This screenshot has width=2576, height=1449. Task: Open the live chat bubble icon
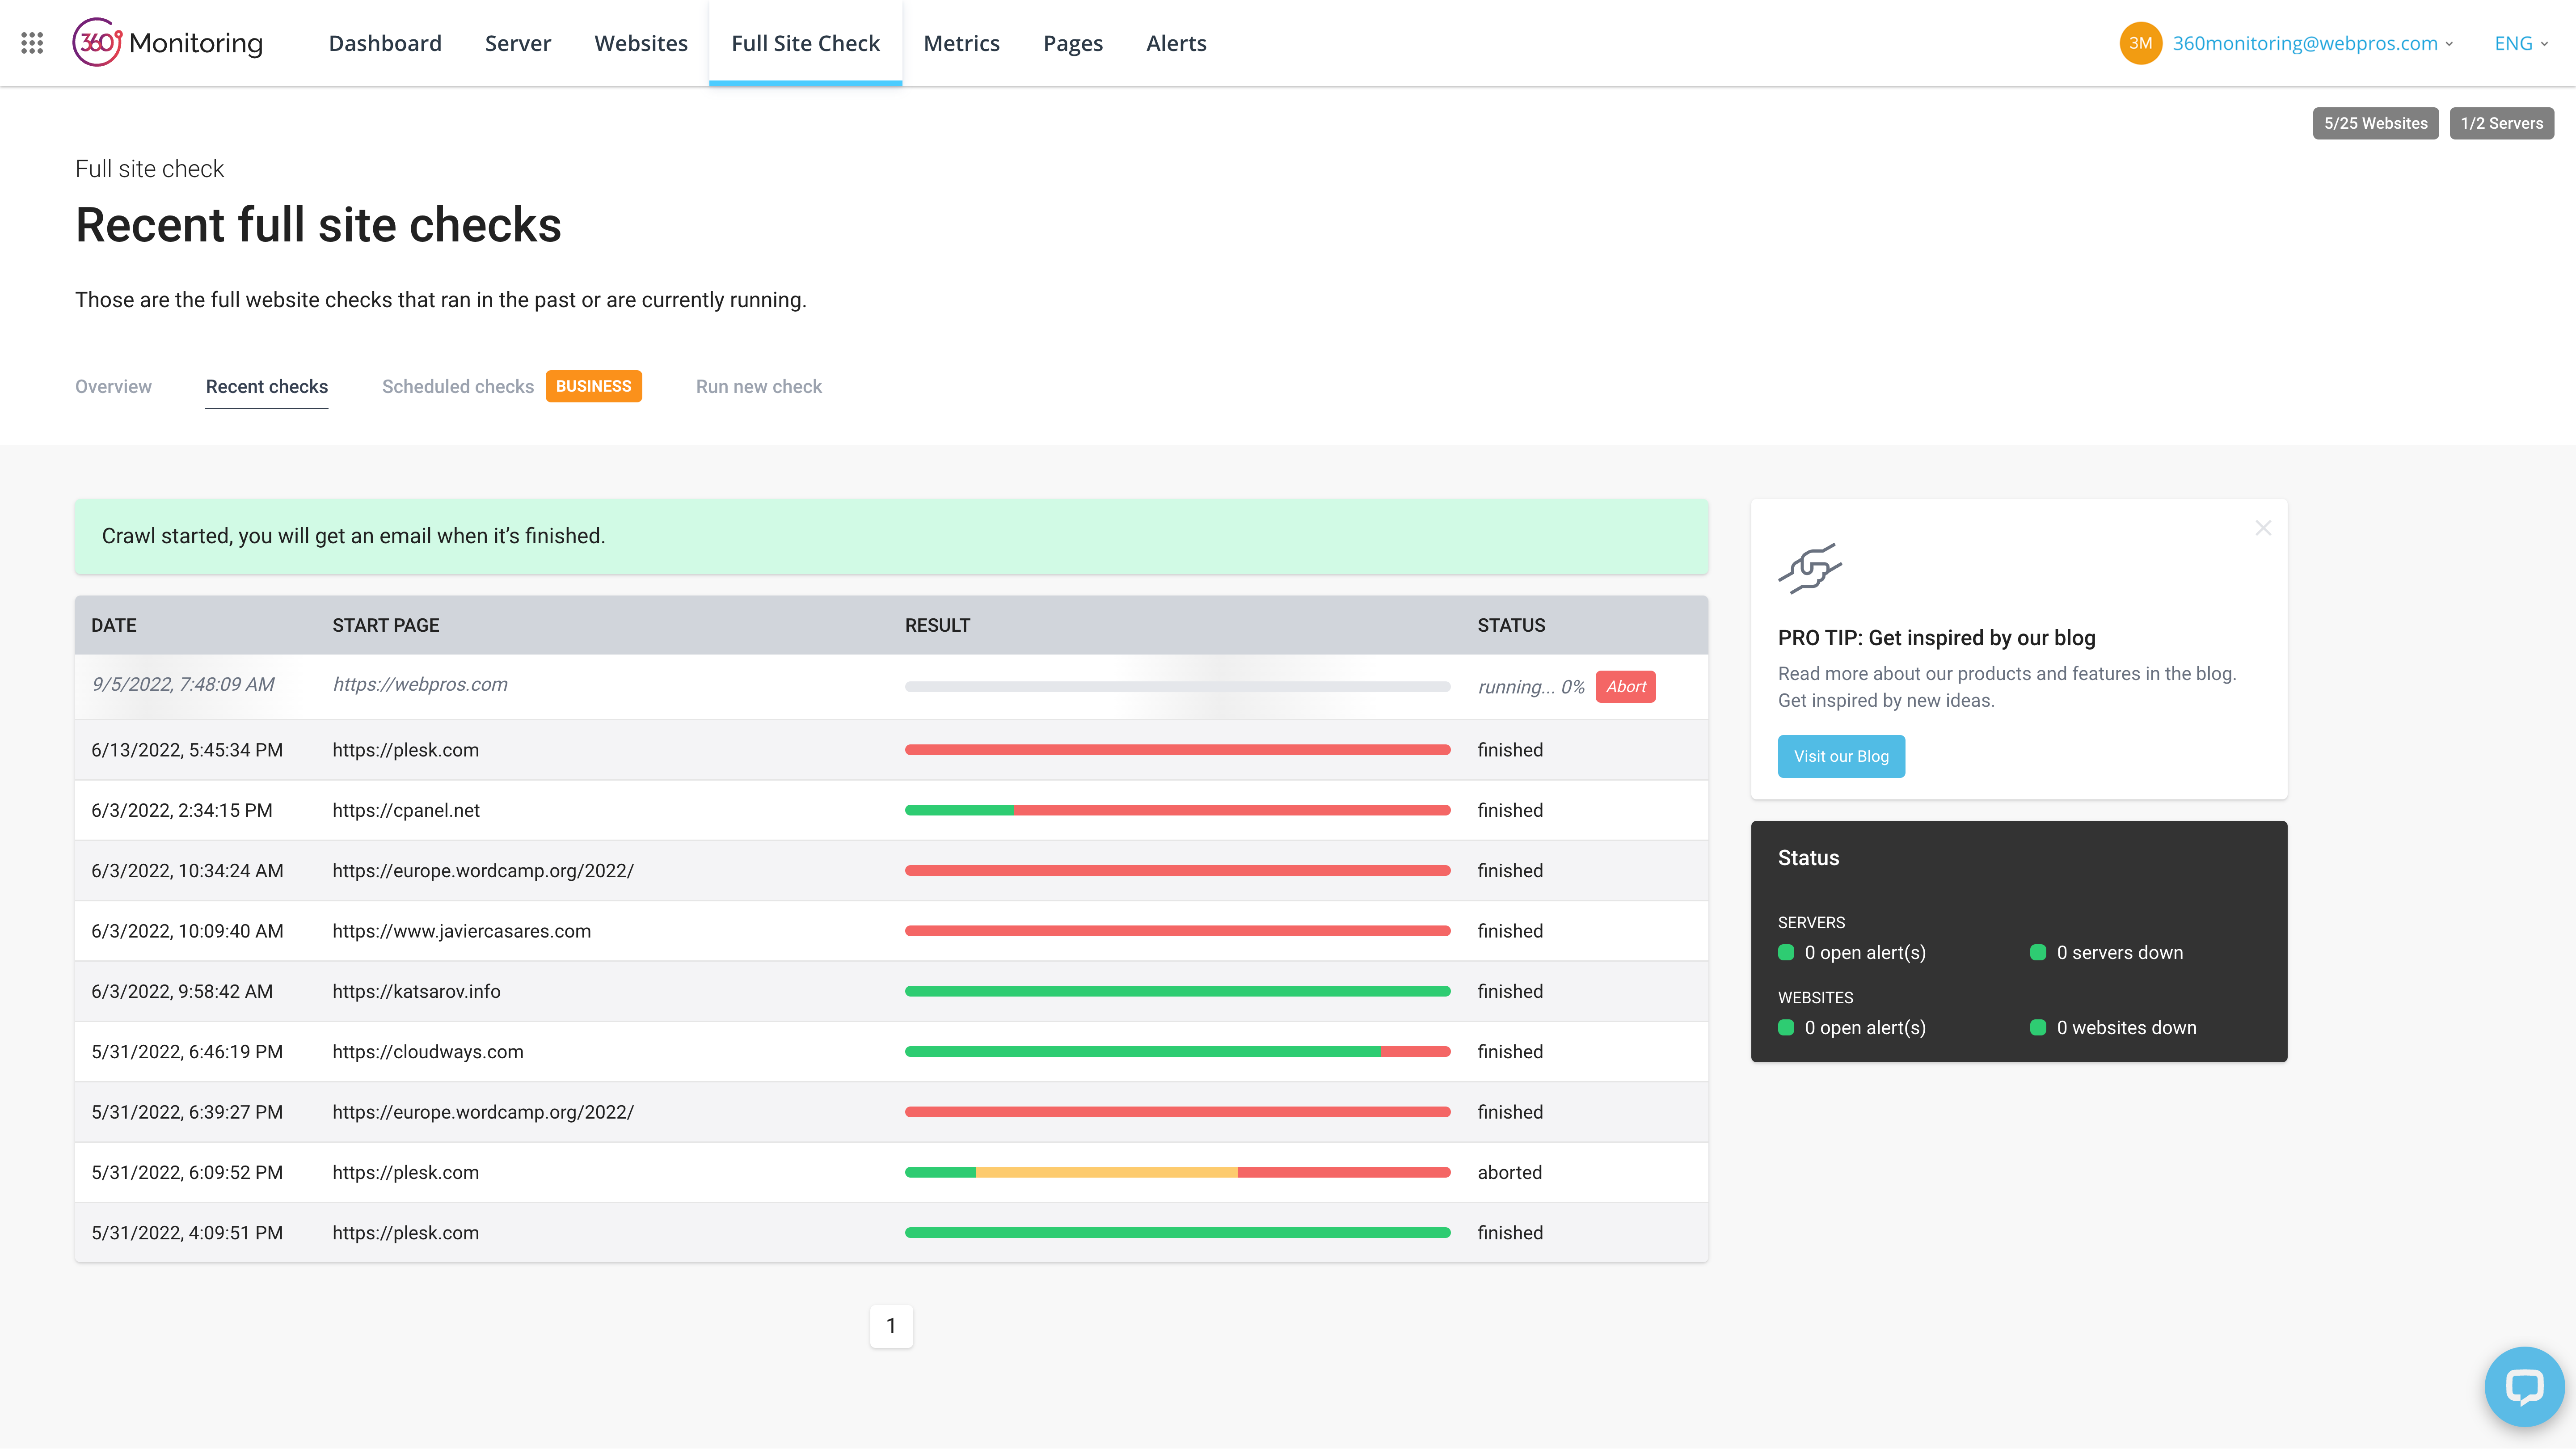pos(2524,1386)
